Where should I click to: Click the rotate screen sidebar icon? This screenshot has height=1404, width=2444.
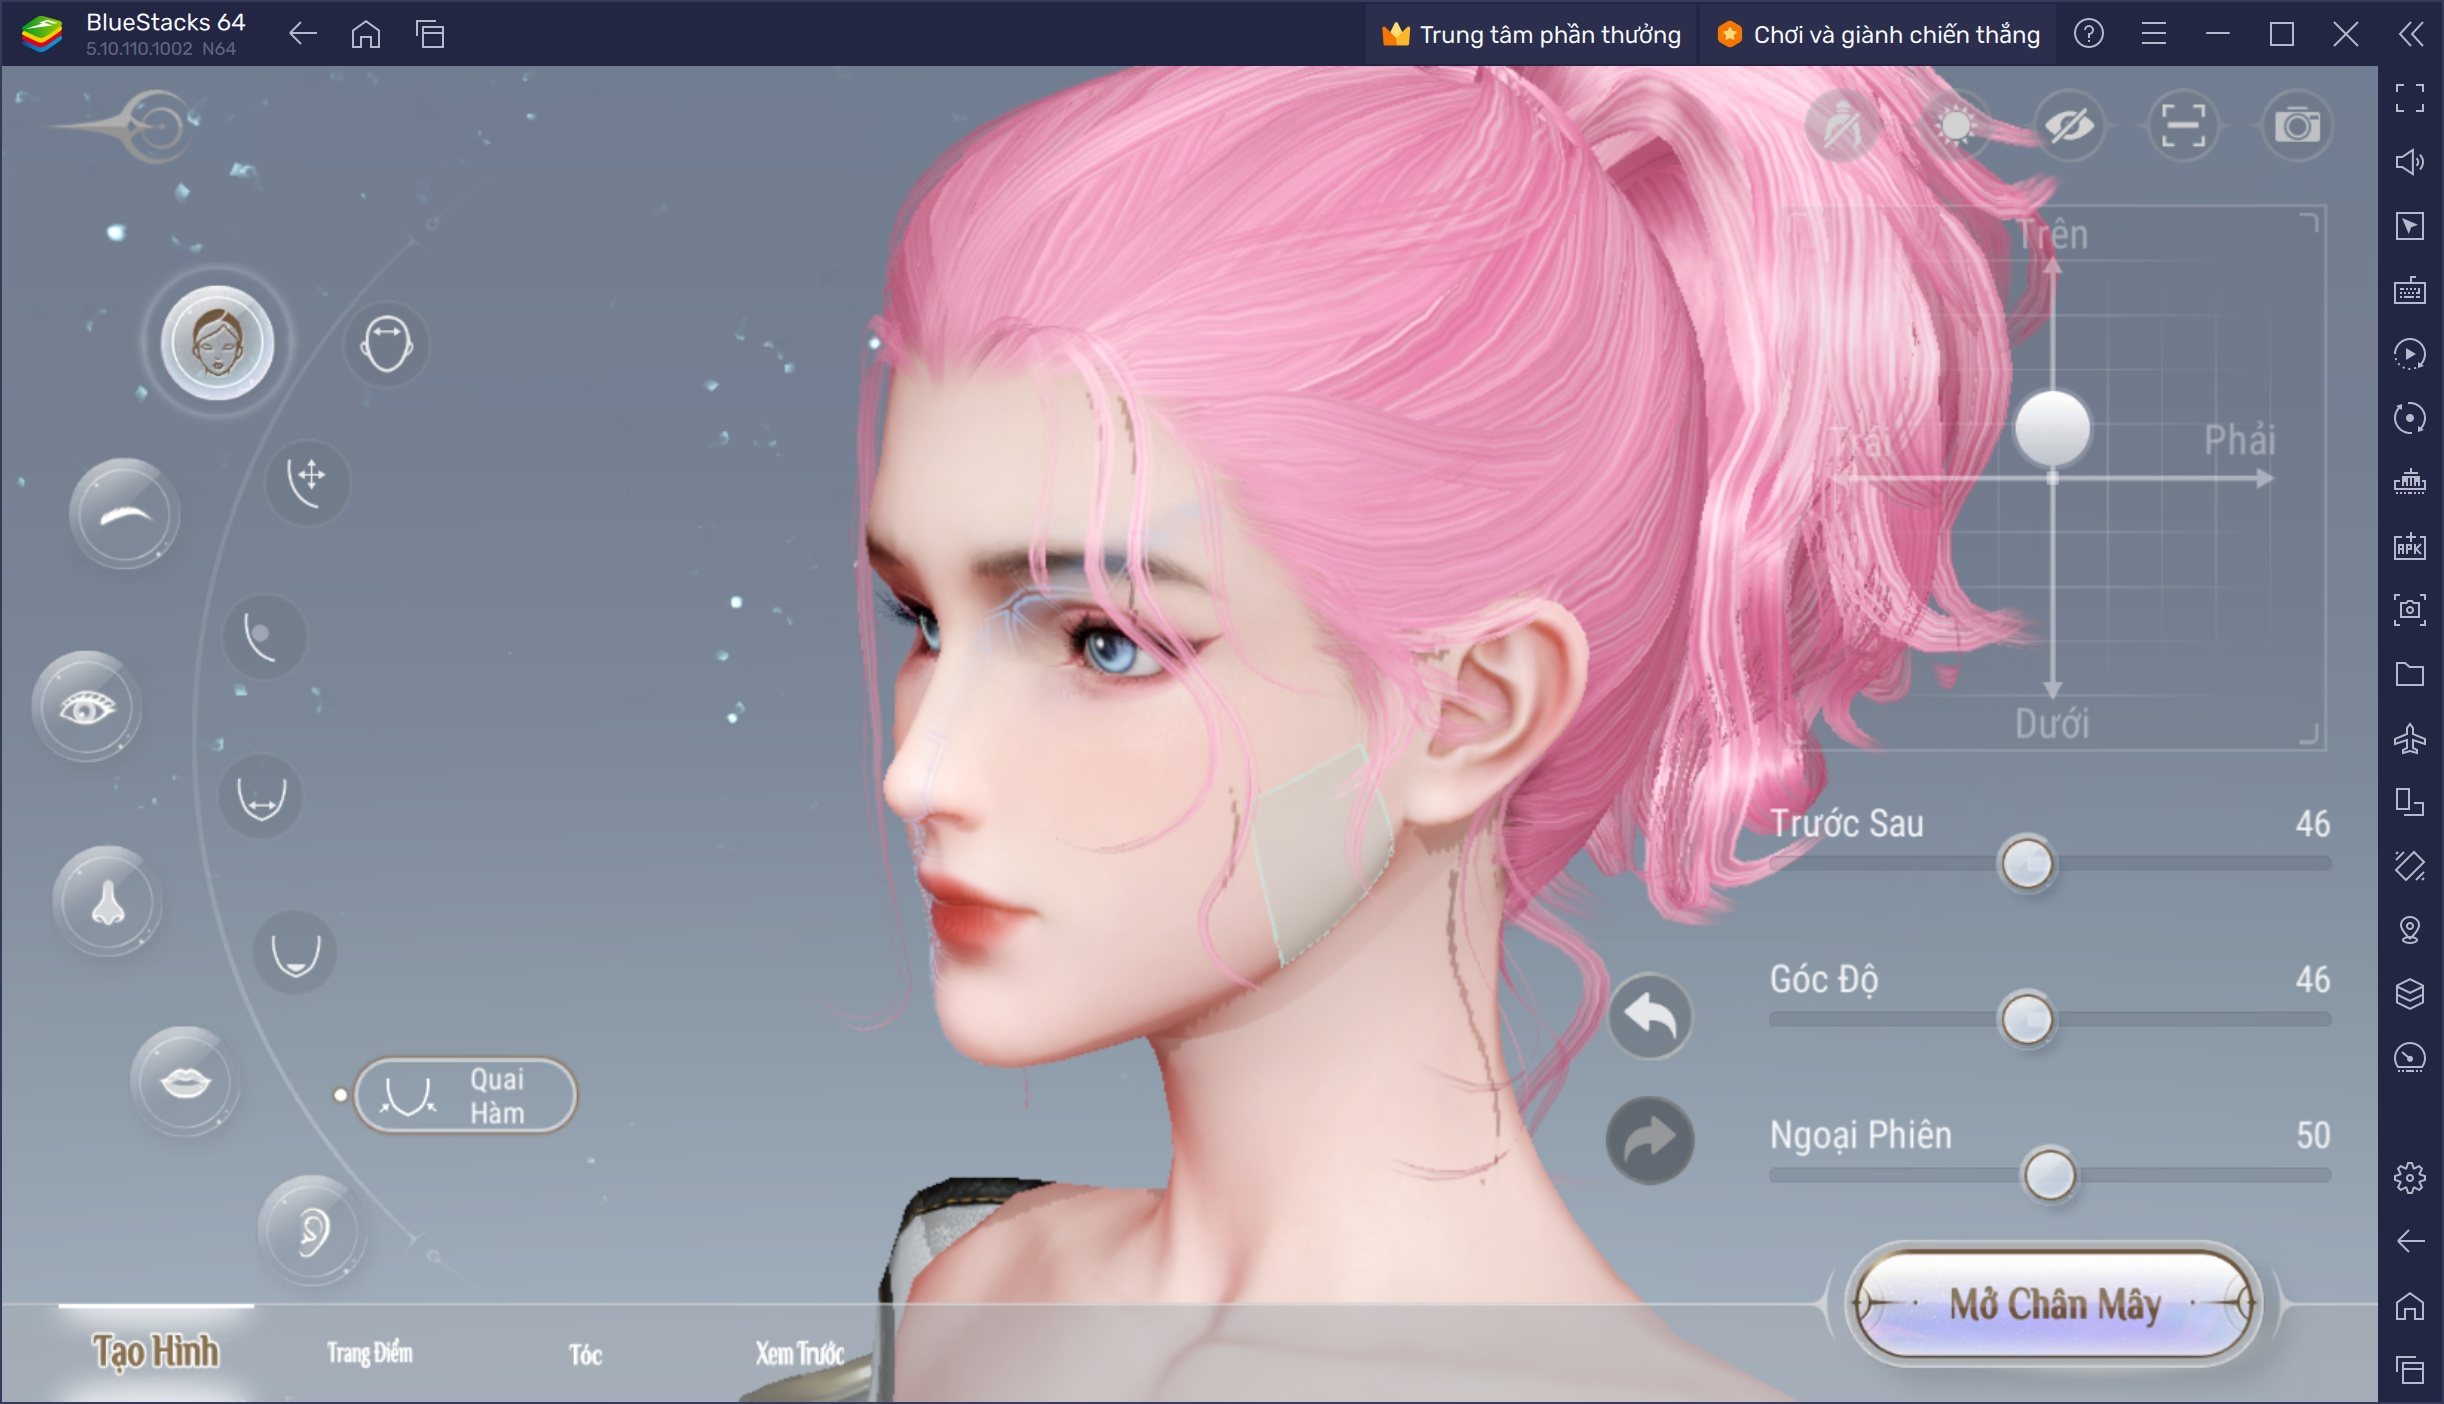click(x=2410, y=866)
